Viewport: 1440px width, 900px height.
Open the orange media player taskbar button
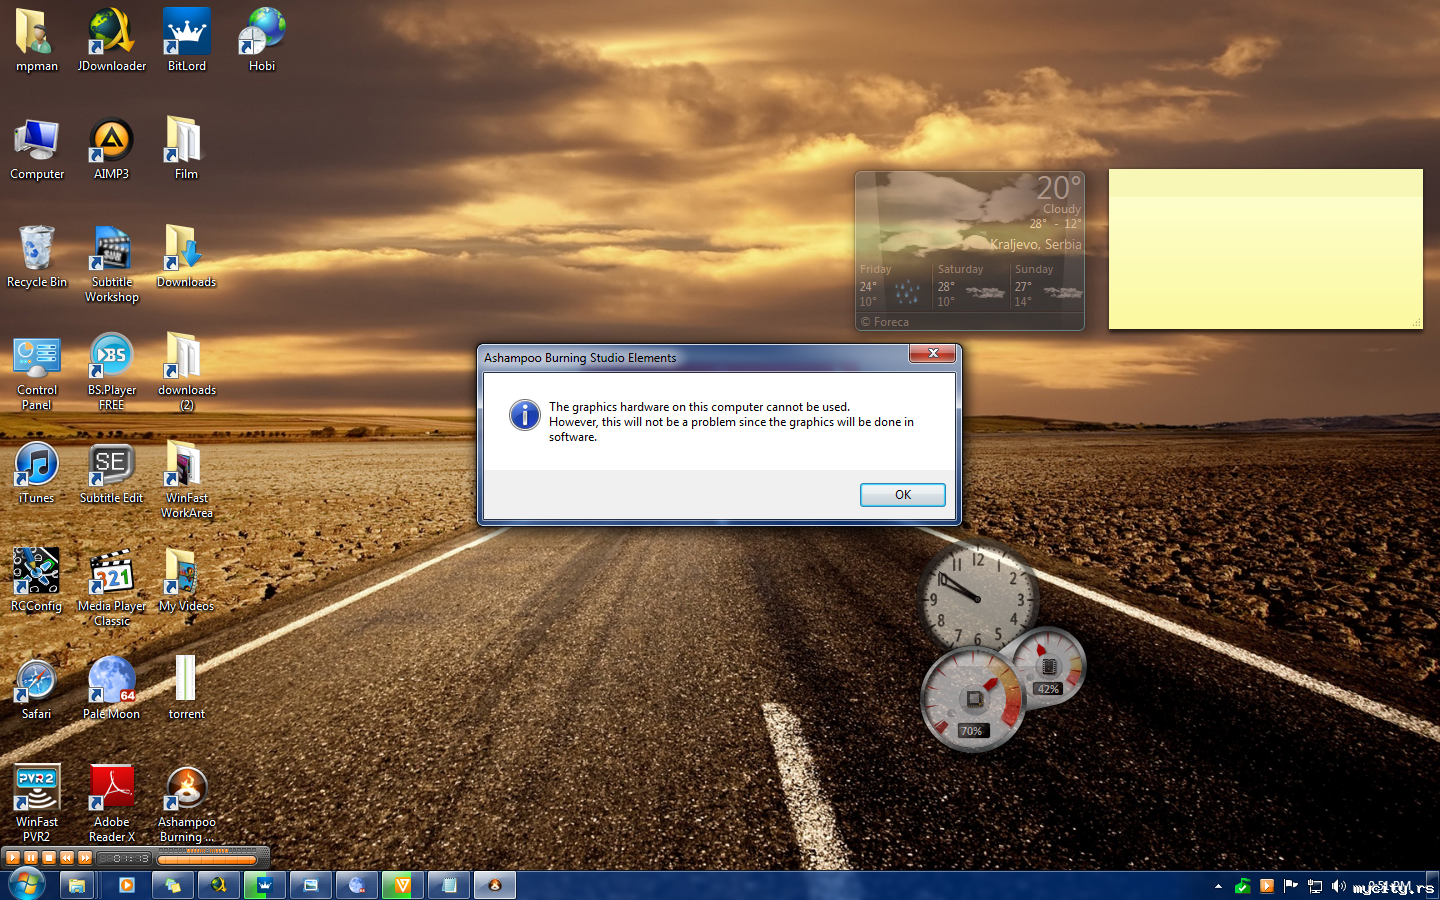[x=127, y=885]
